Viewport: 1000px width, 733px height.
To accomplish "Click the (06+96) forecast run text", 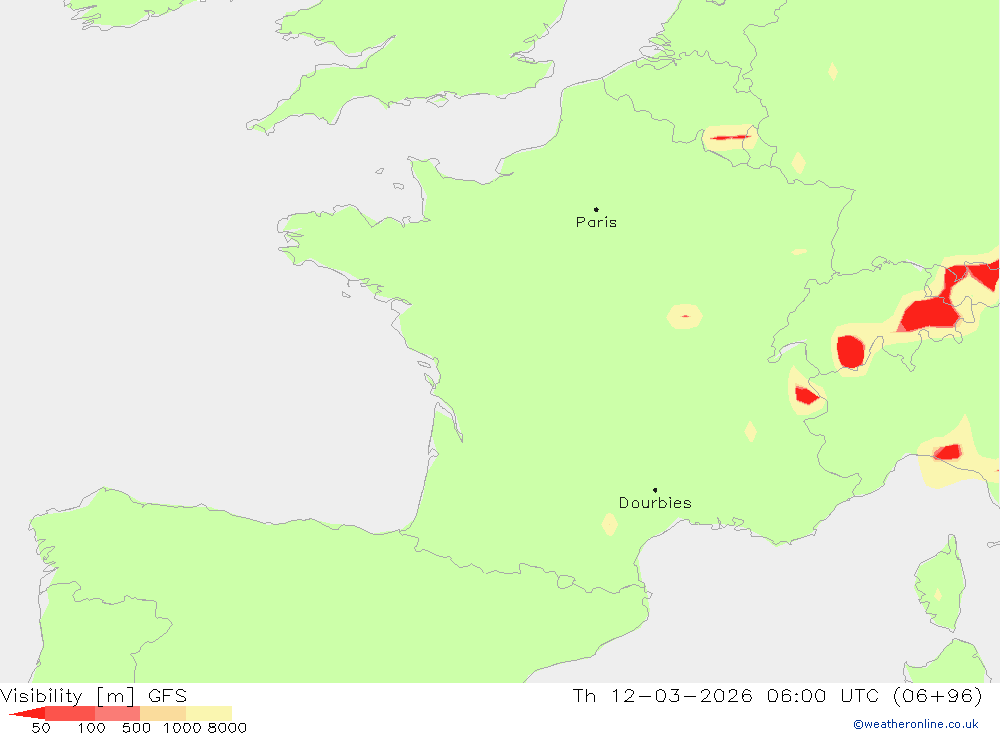I will point(938,695).
